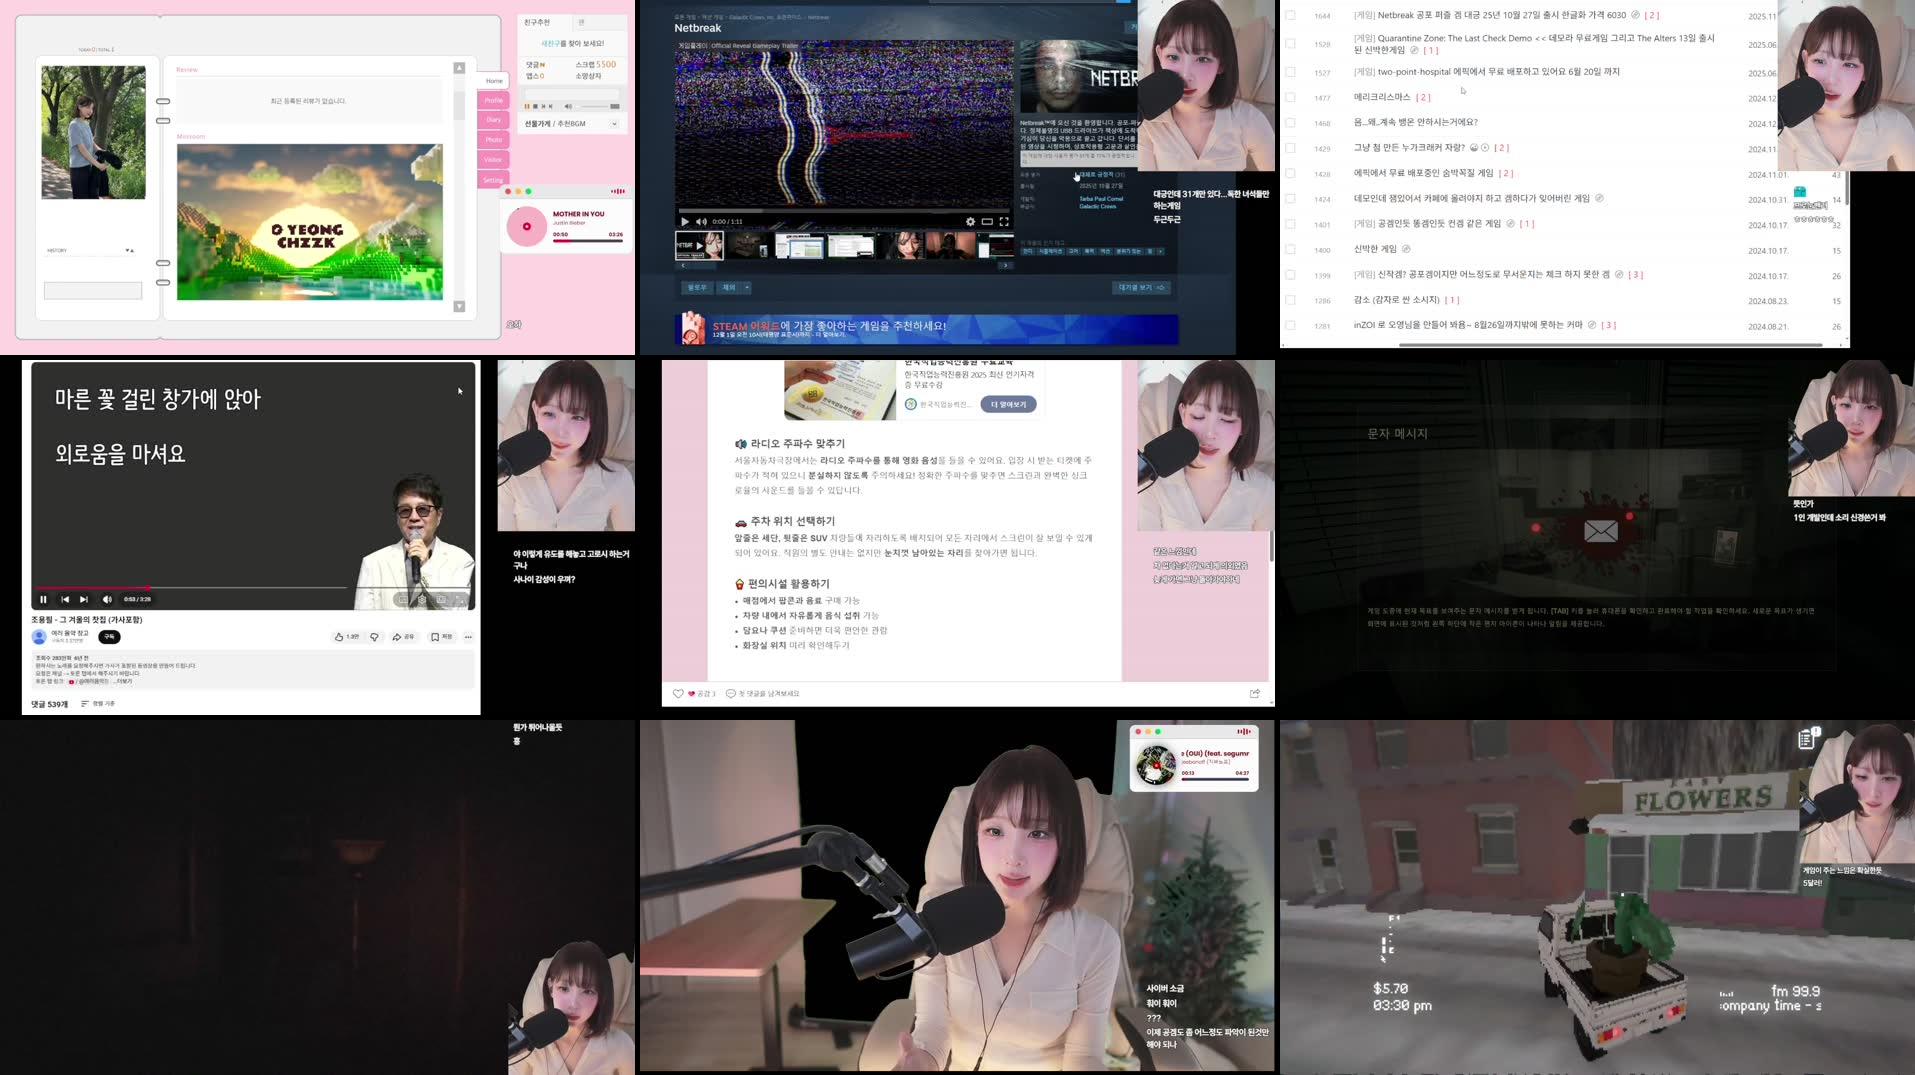Check the checkbox next to post 1644
1915x1075 pixels.
click(1290, 15)
